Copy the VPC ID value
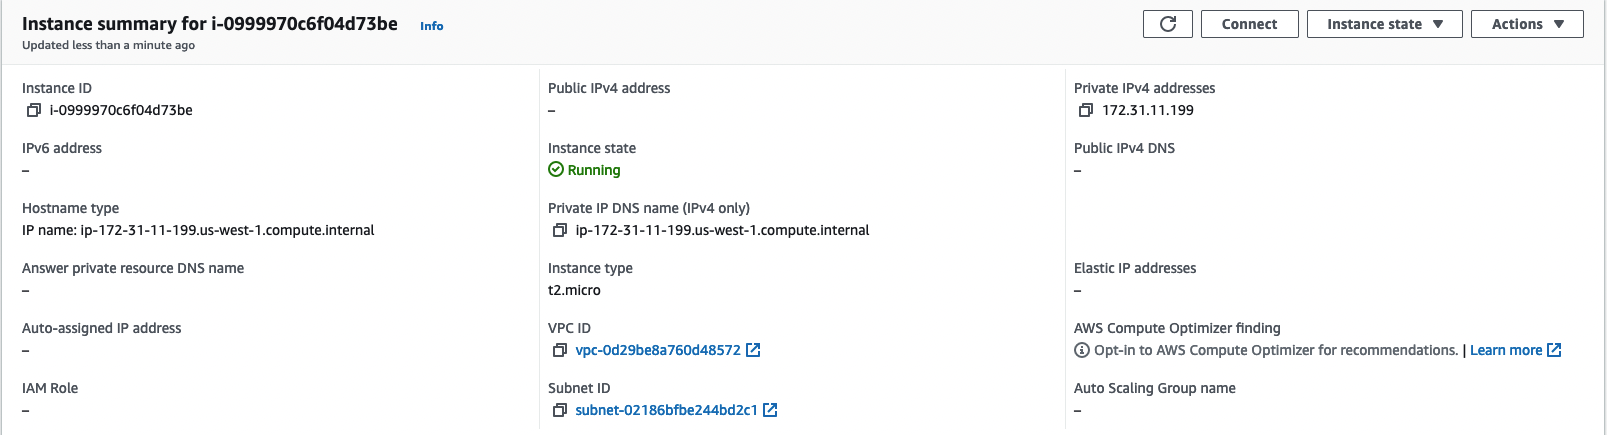The width and height of the screenshot is (1607, 435). point(560,350)
